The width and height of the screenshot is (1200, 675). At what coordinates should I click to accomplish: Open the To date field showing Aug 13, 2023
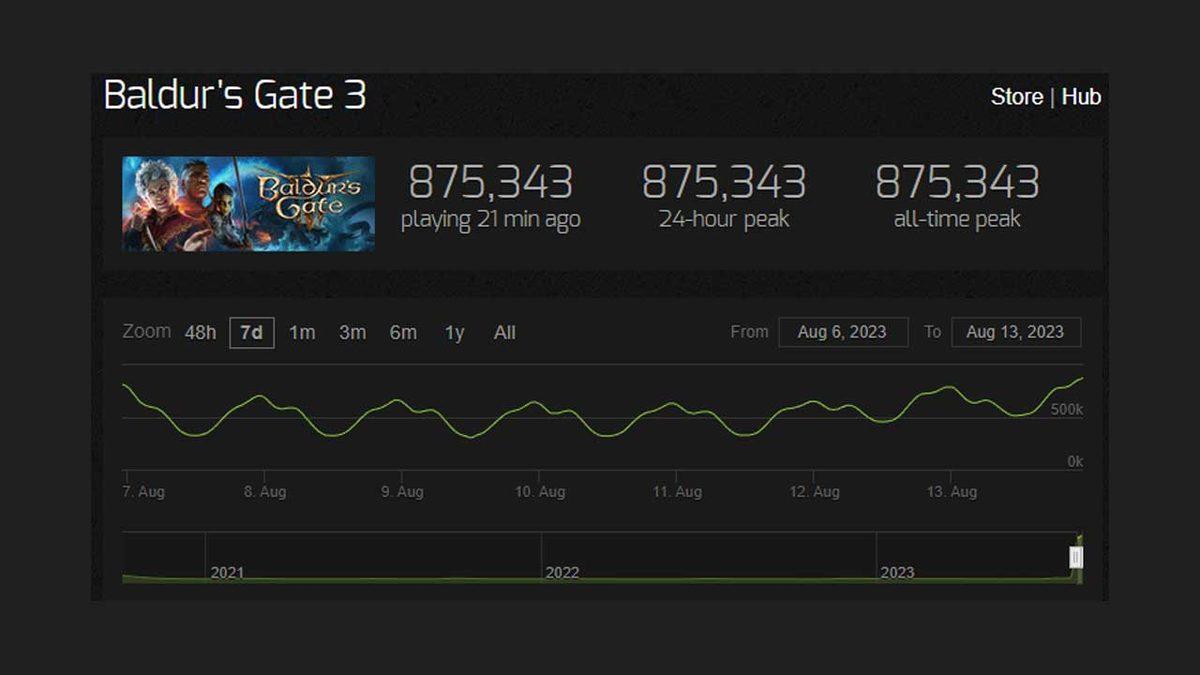pos(1016,332)
